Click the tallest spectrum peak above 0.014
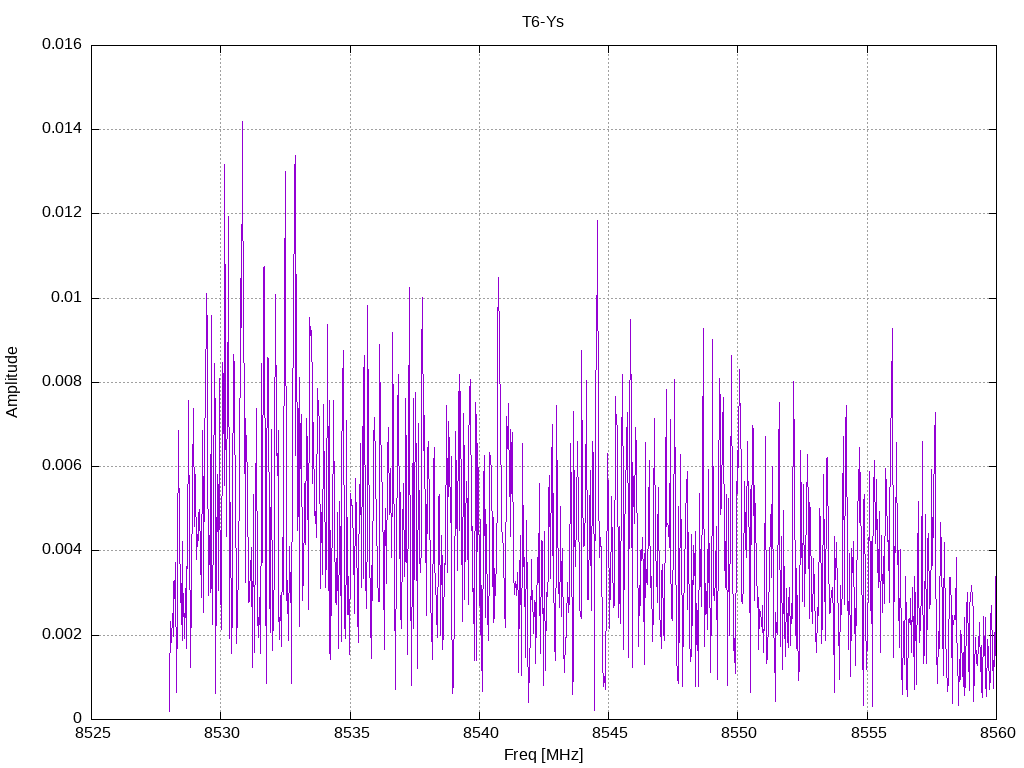 coord(242,123)
